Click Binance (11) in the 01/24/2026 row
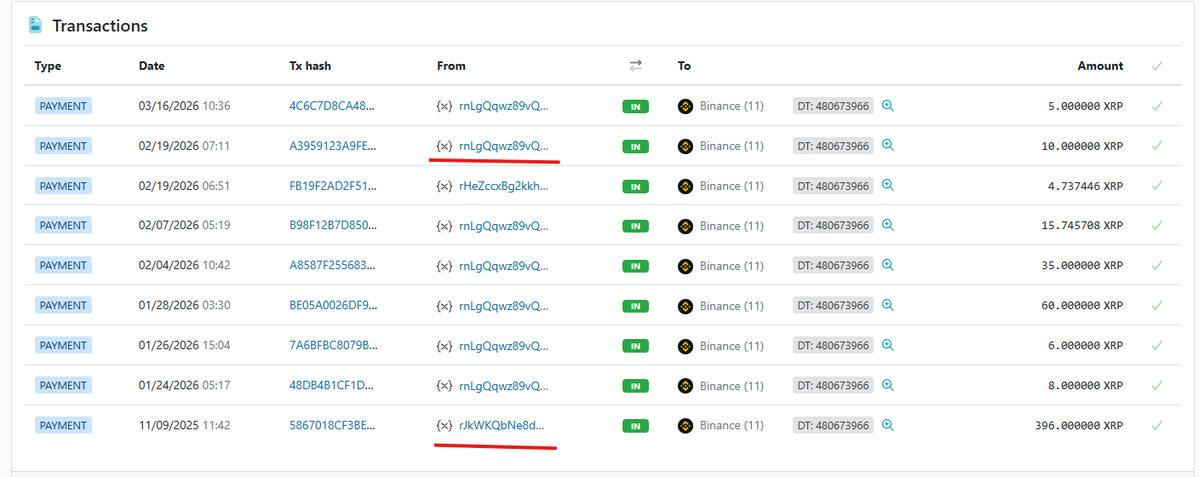 point(732,385)
